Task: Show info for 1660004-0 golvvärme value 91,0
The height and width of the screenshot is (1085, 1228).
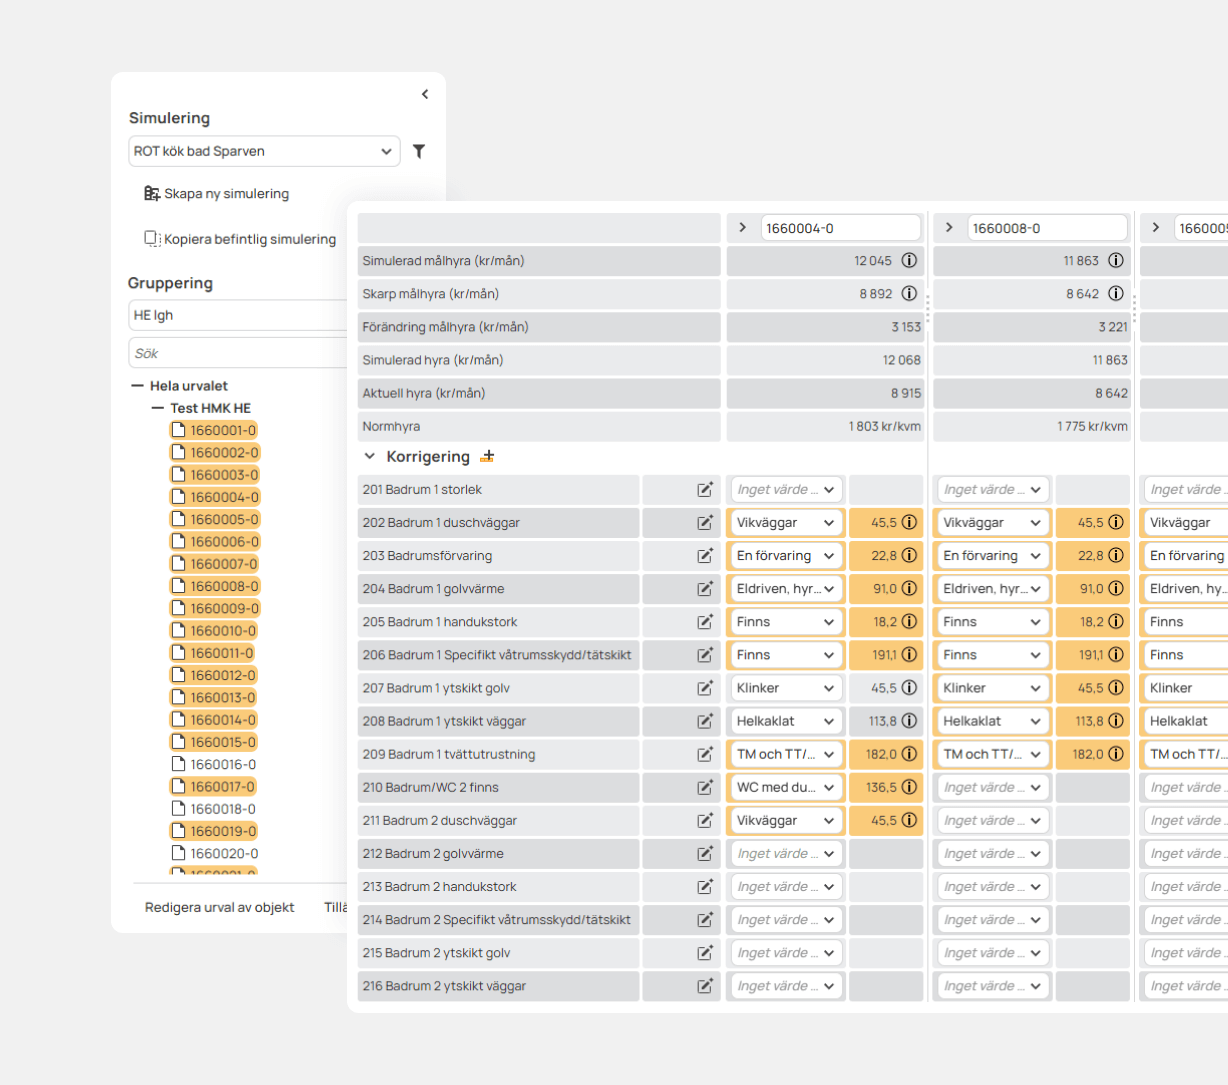Action: (909, 588)
